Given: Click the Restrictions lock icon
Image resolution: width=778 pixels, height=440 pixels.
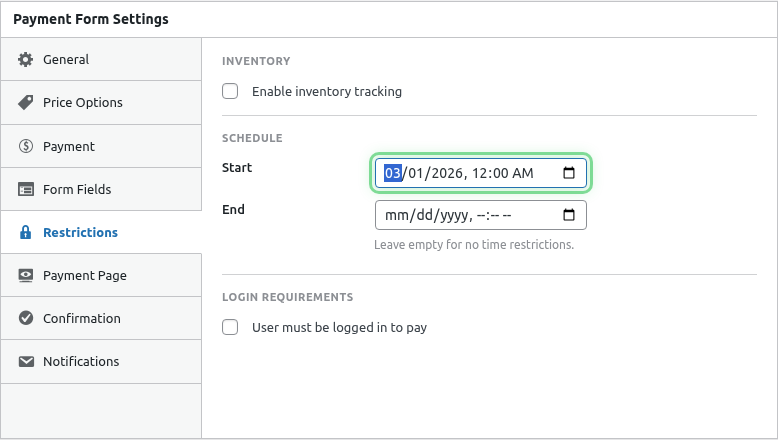Looking at the screenshot, I should point(26,232).
